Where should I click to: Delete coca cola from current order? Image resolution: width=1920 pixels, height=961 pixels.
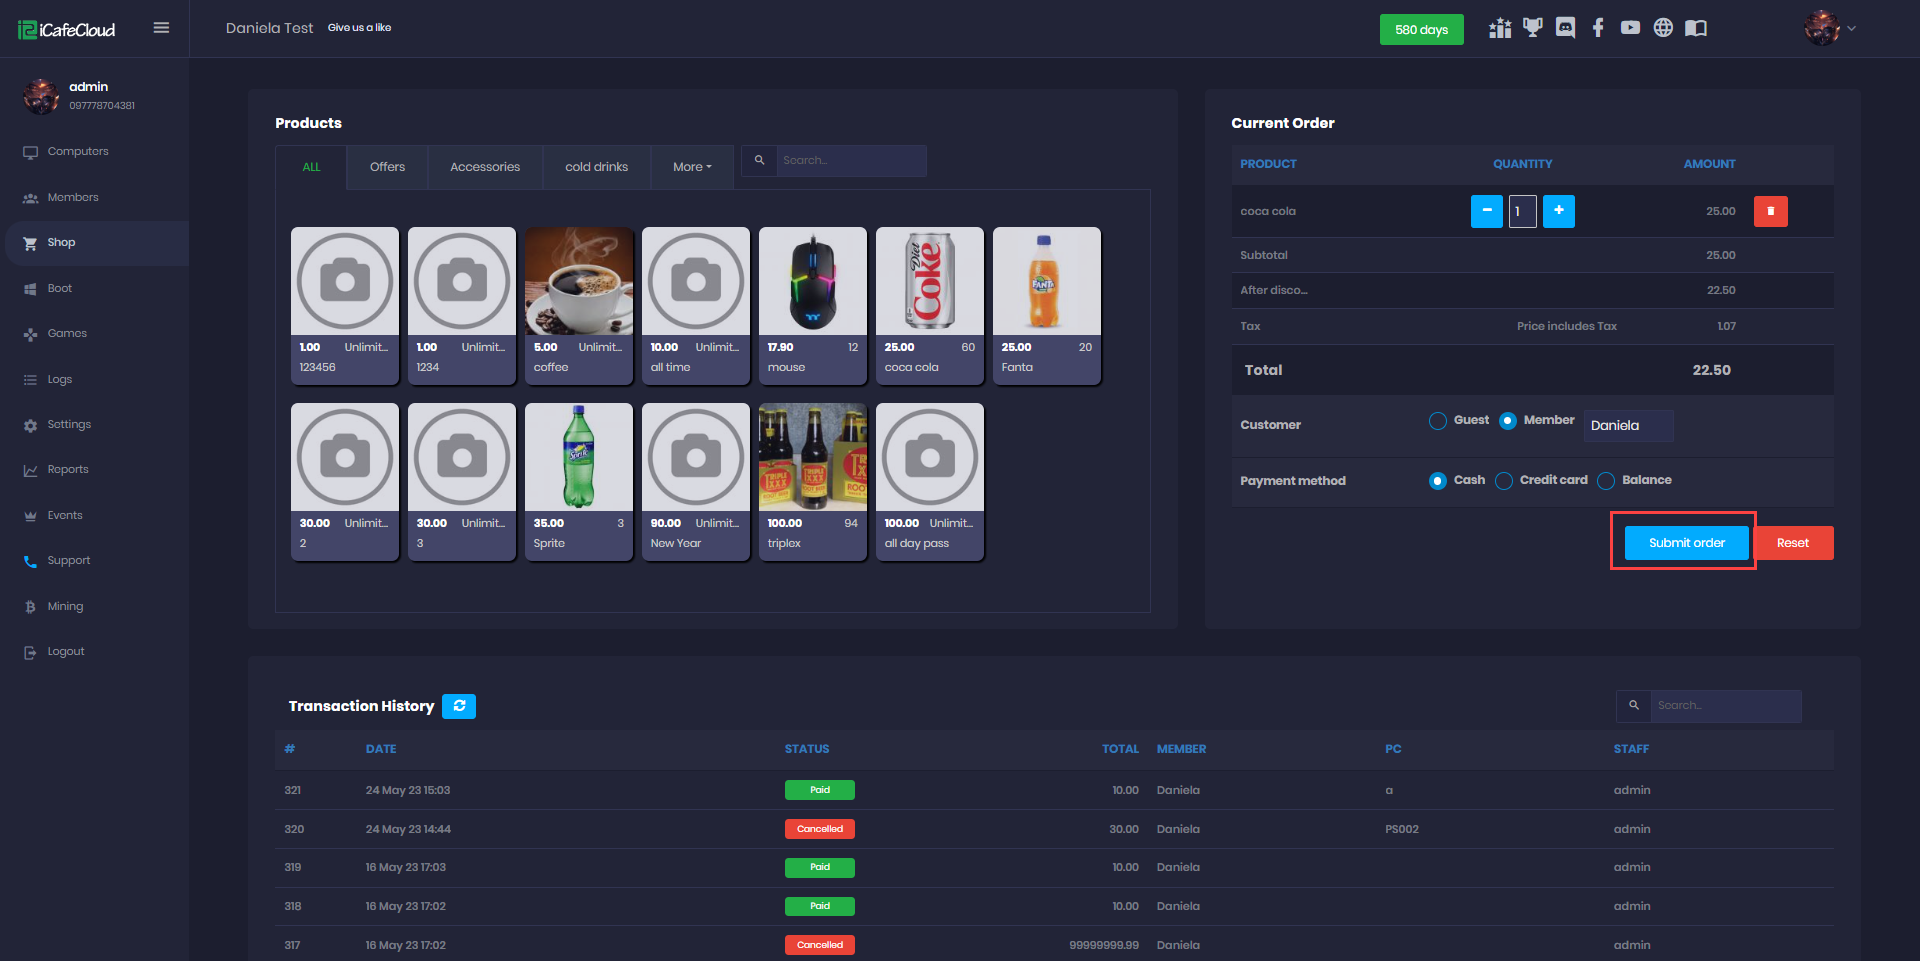pyautogui.click(x=1770, y=211)
